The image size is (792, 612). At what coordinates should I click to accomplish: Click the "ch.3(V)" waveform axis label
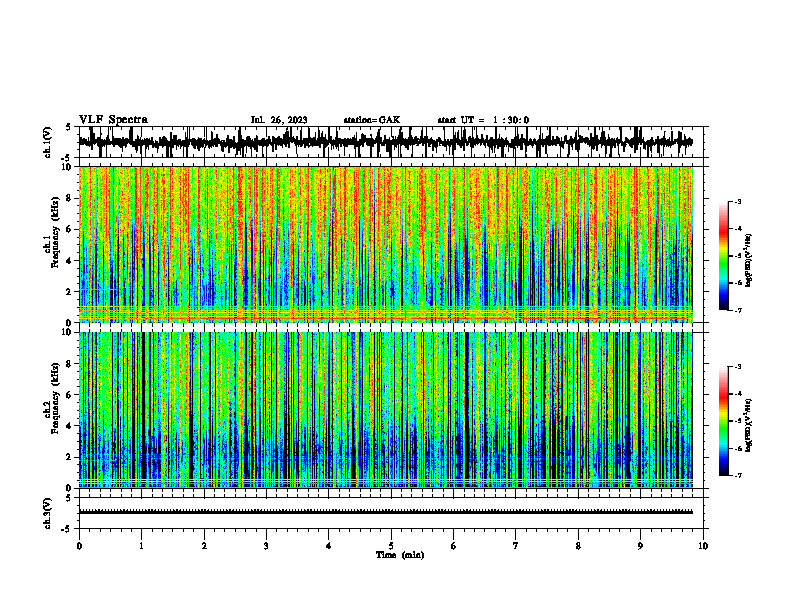coord(48,513)
